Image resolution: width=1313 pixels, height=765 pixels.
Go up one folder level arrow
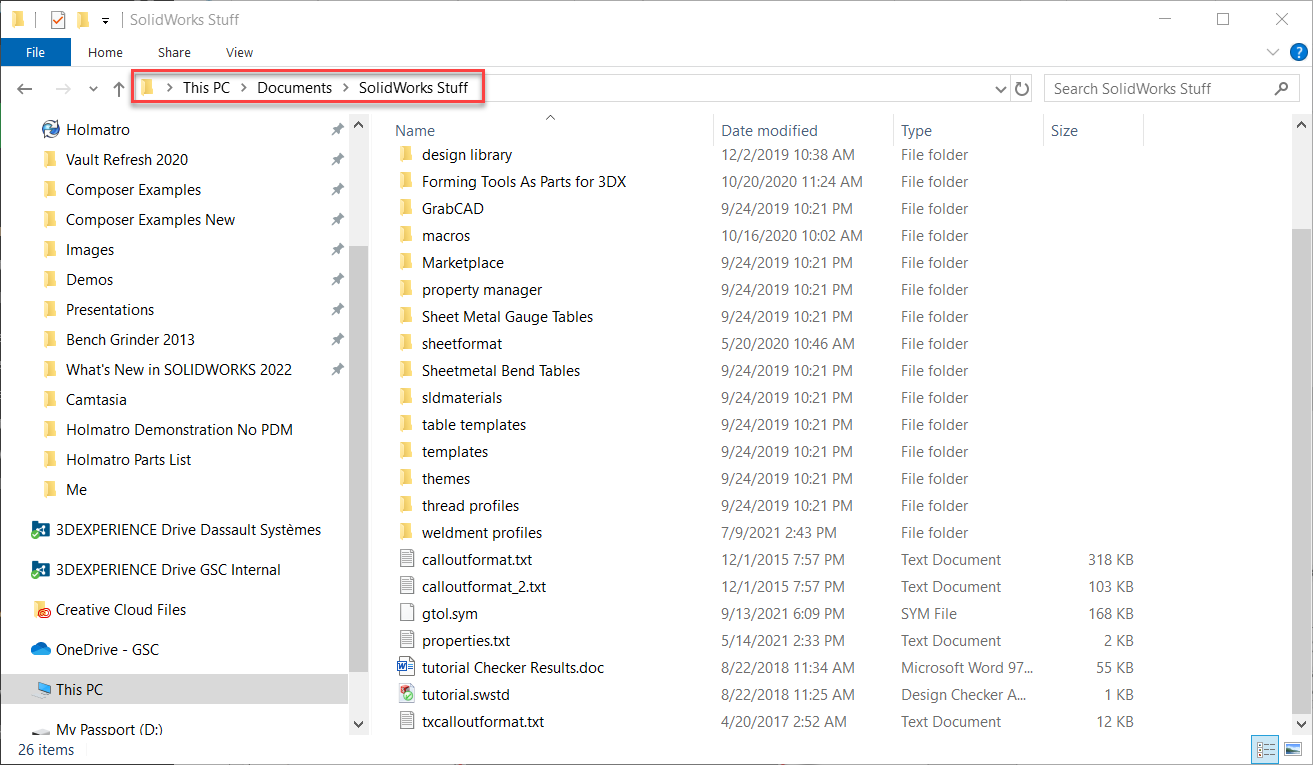(119, 89)
